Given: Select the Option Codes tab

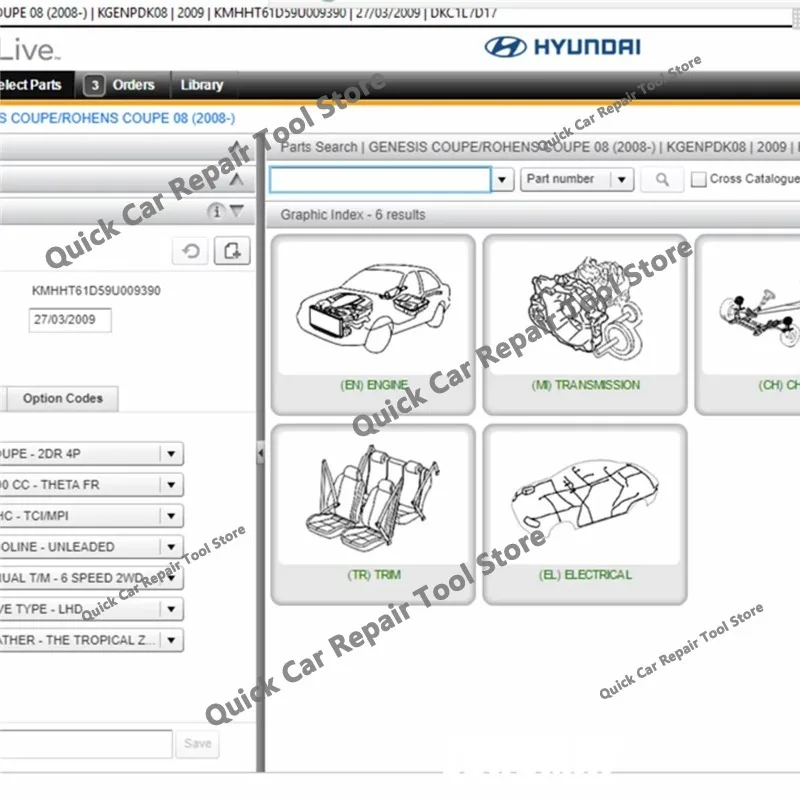Looking at the screenshot, I should point(63,398).
